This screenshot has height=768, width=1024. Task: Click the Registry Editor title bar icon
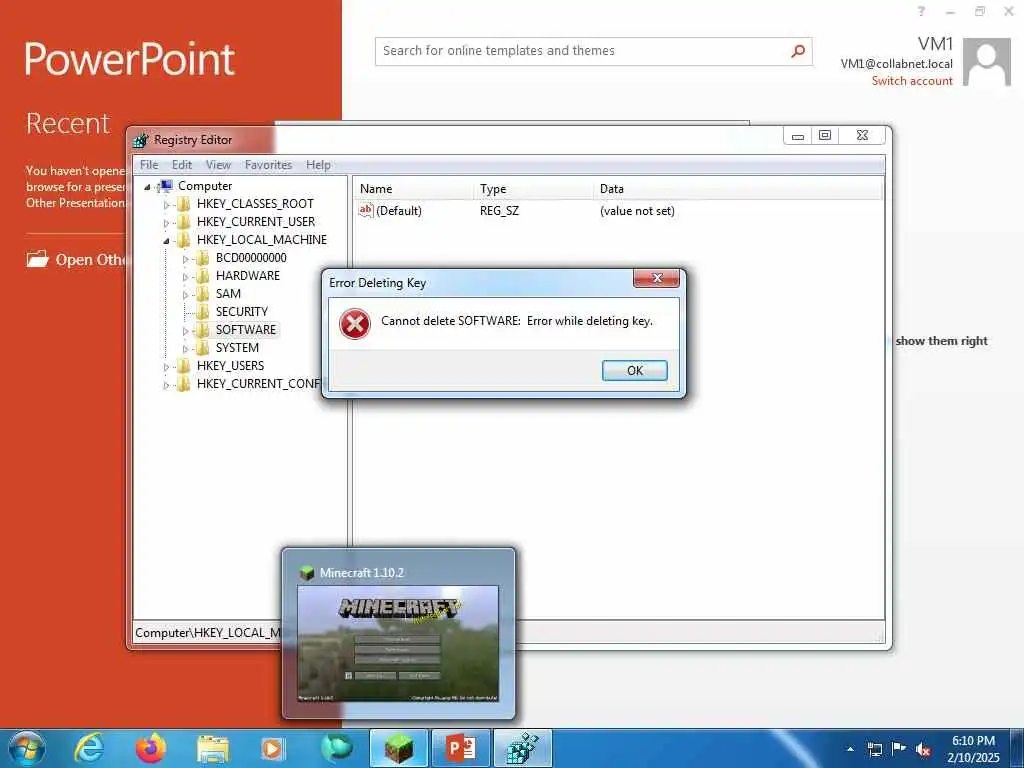click(x=140, y=140)
